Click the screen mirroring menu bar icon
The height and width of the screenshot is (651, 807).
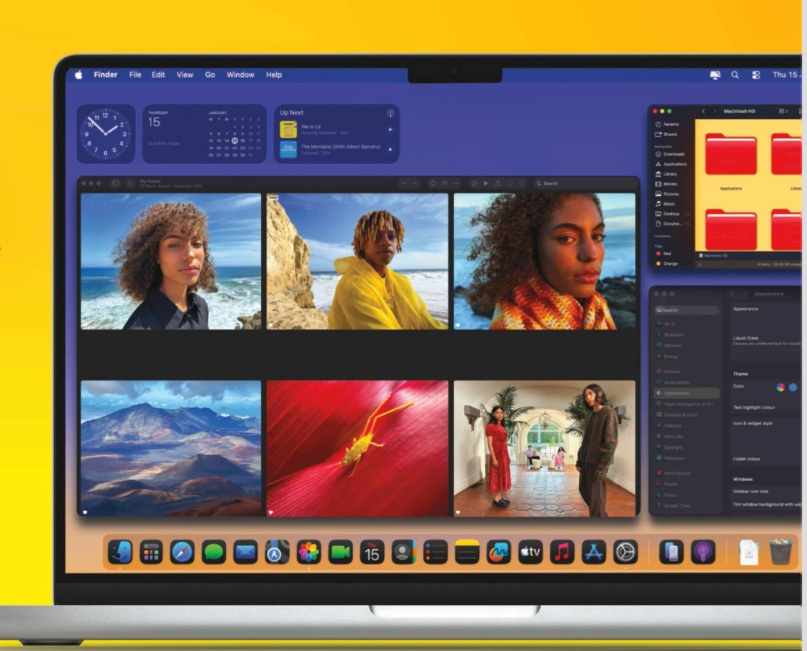tap(715, 75)
